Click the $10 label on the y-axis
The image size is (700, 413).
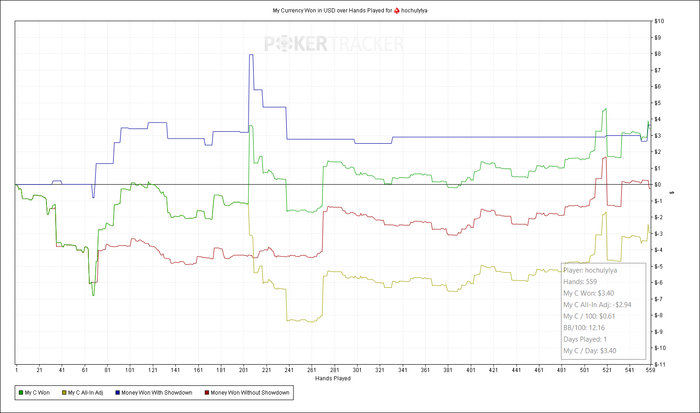coord(659,21)
